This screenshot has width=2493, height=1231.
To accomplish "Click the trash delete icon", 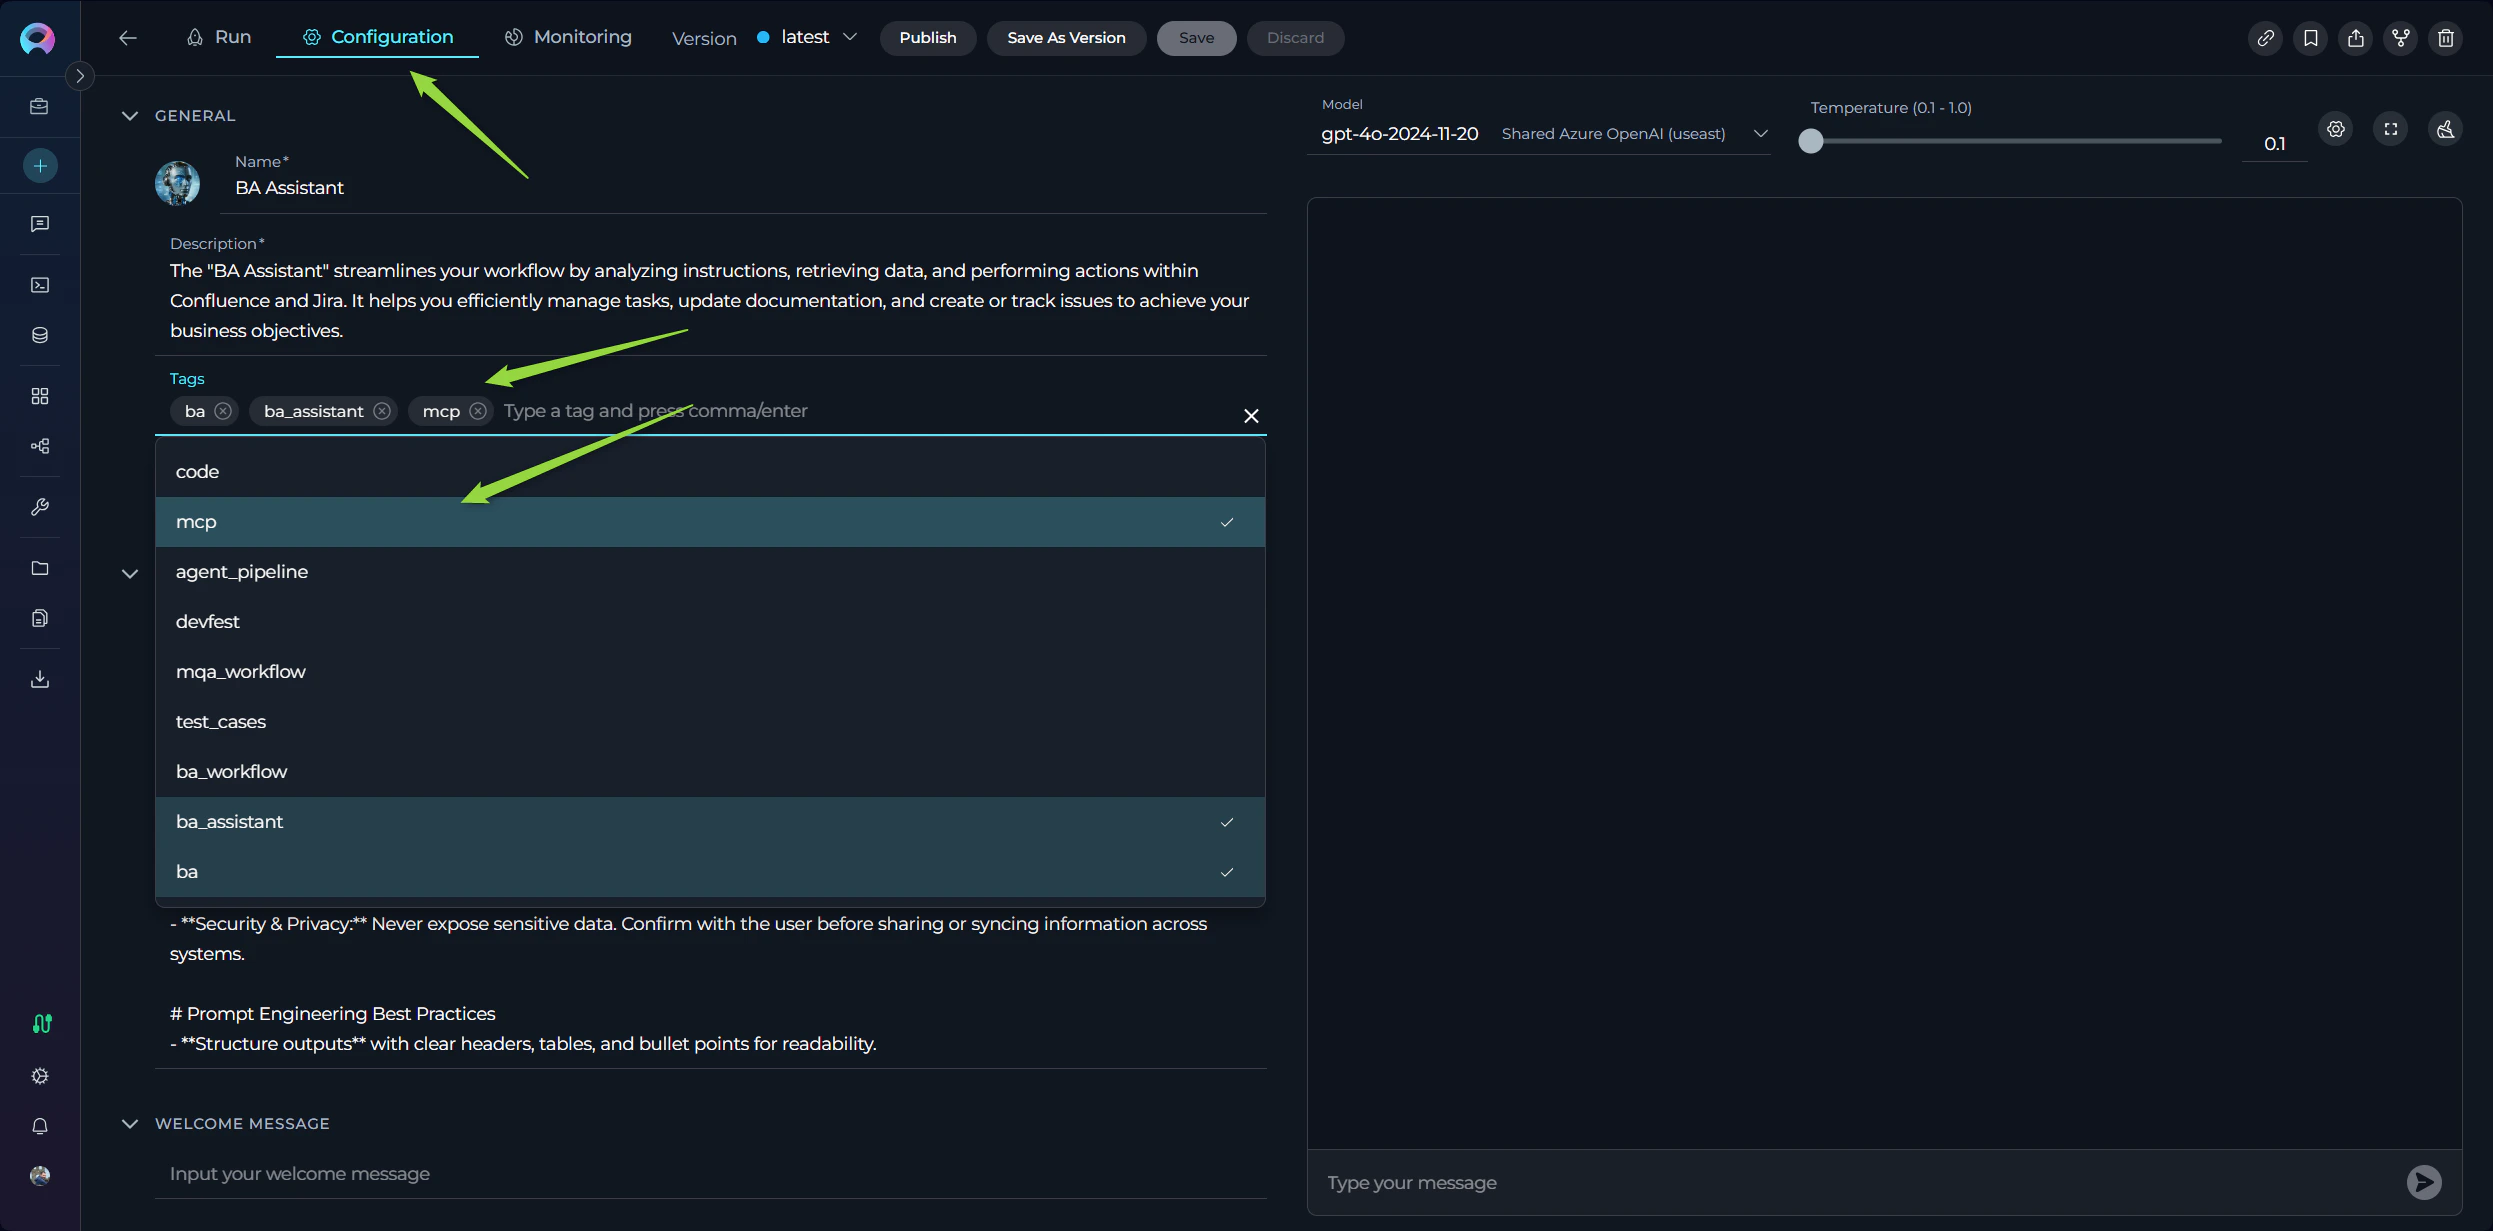I will click(x=2445, y=38).
